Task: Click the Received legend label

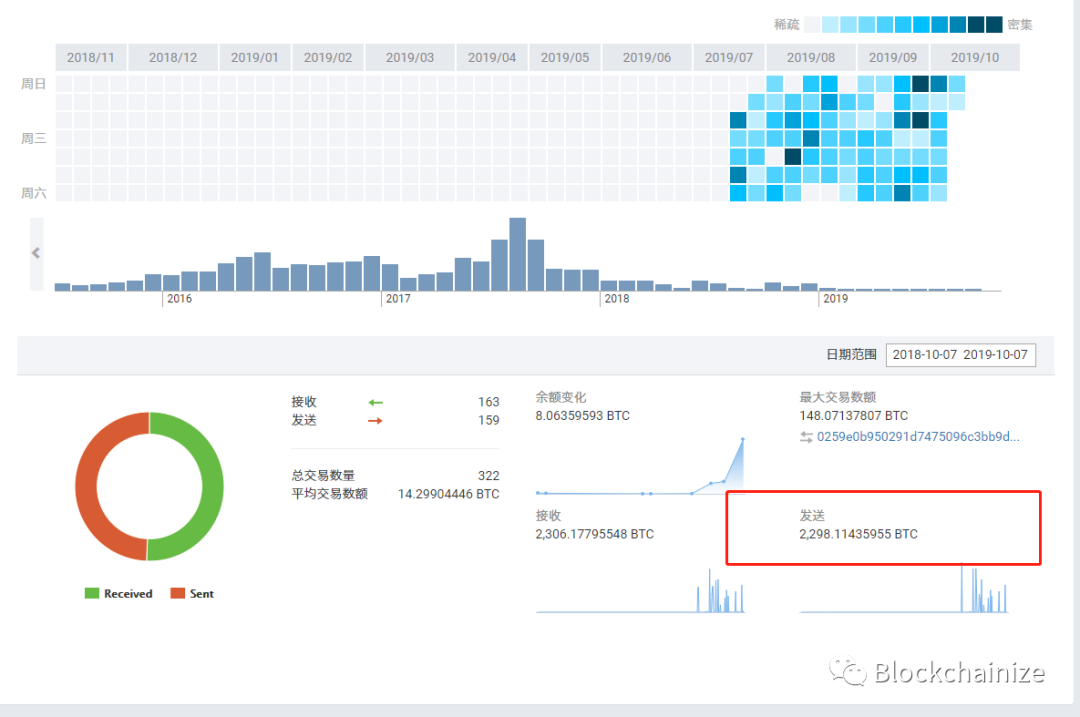Action: 128,594
